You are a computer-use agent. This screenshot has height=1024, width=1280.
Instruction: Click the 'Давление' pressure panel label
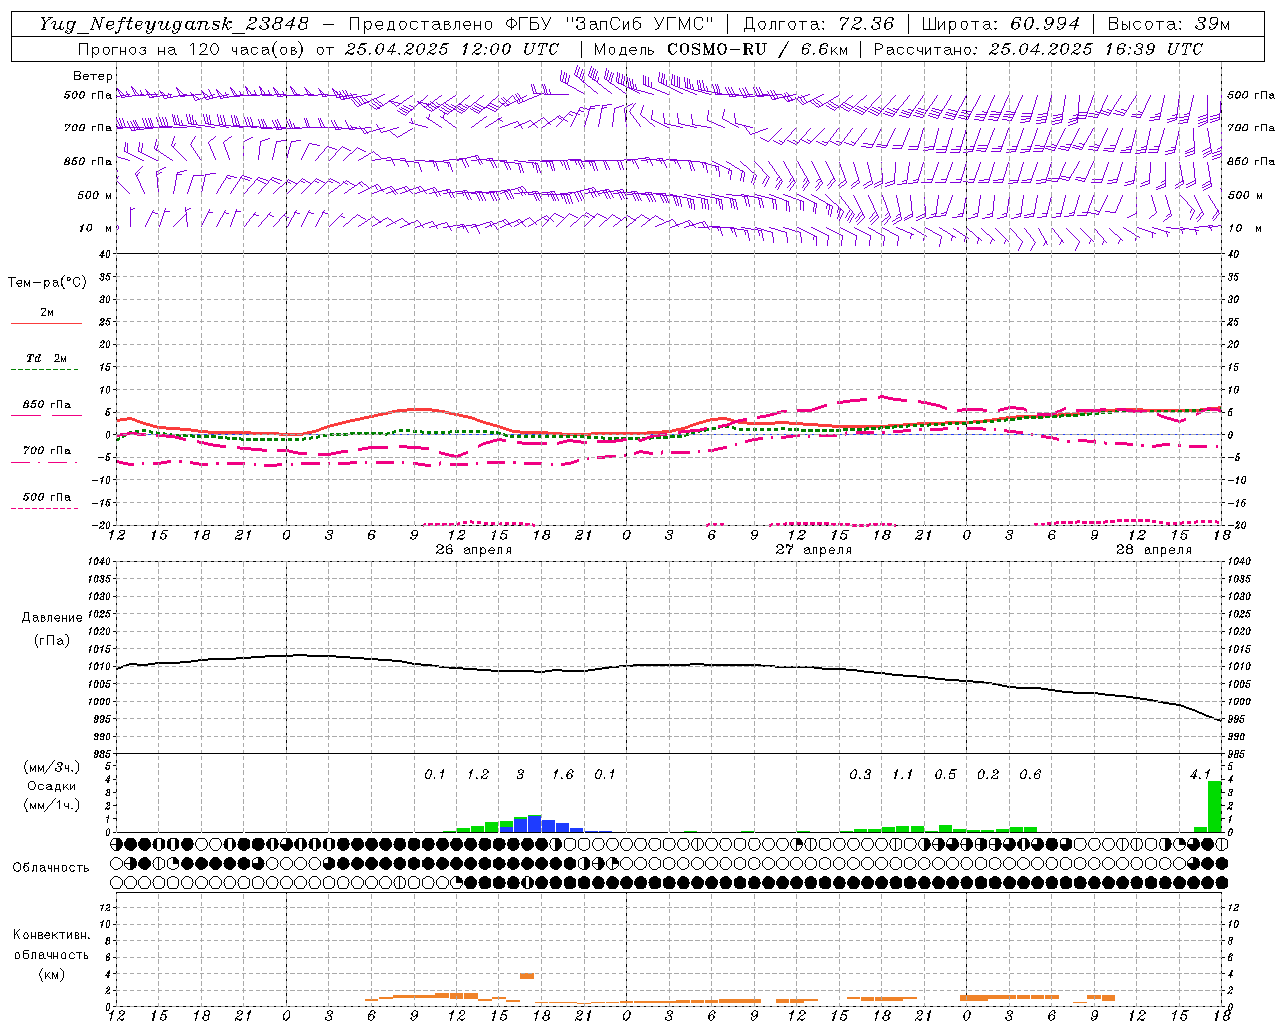[x=52, y=618]
